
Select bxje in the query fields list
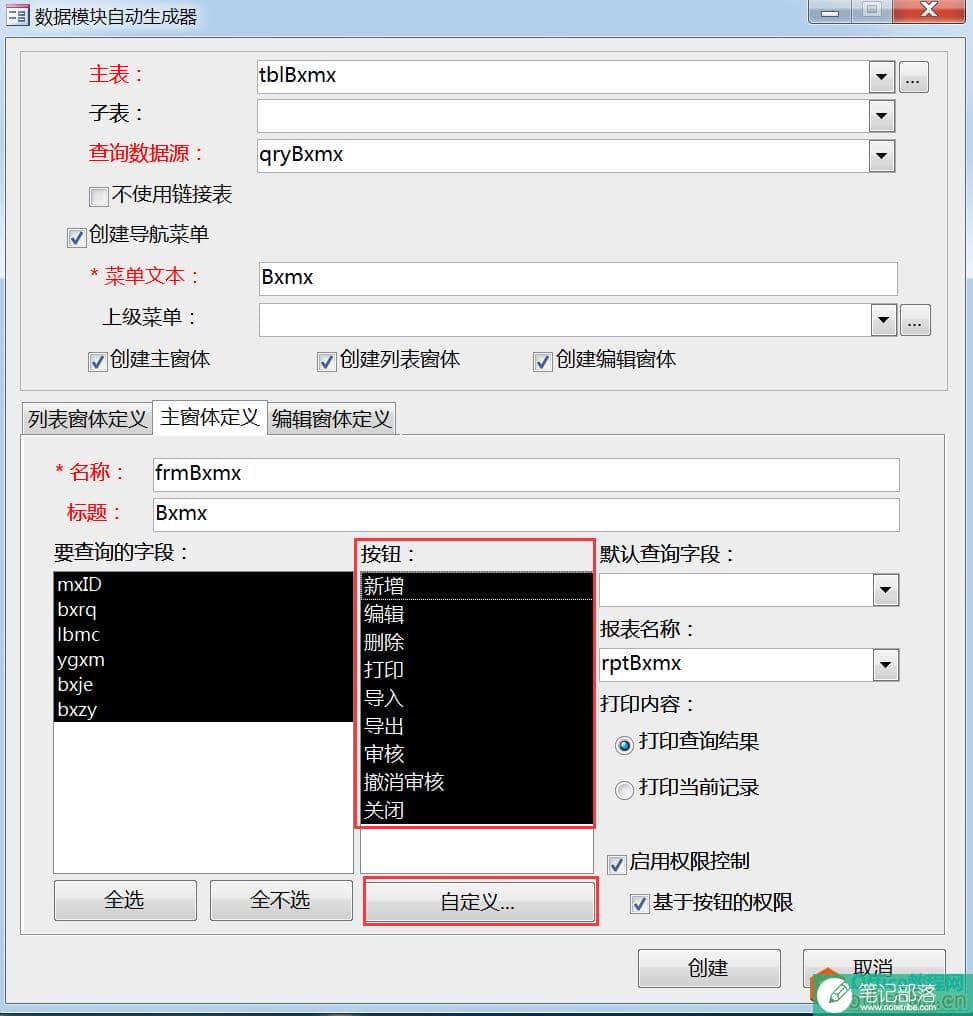(x=203, y=684)
